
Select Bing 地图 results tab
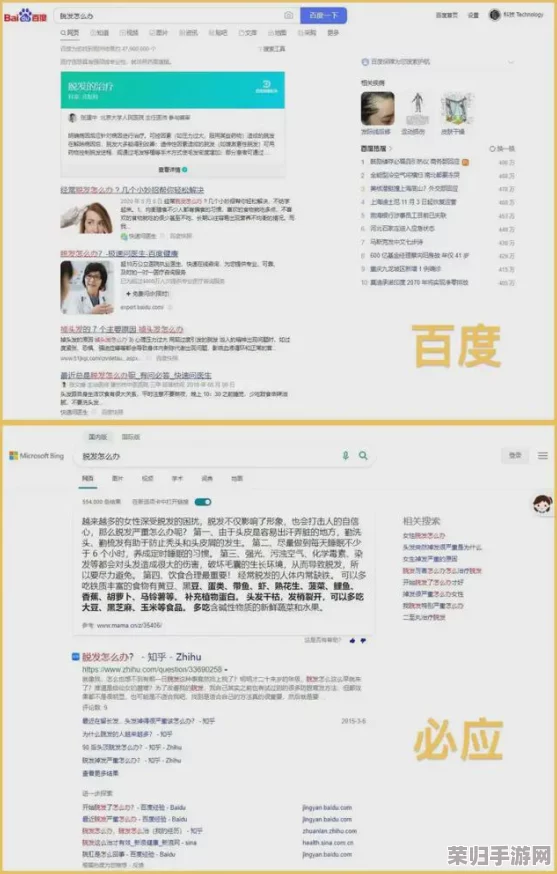(x=237, y=478)
